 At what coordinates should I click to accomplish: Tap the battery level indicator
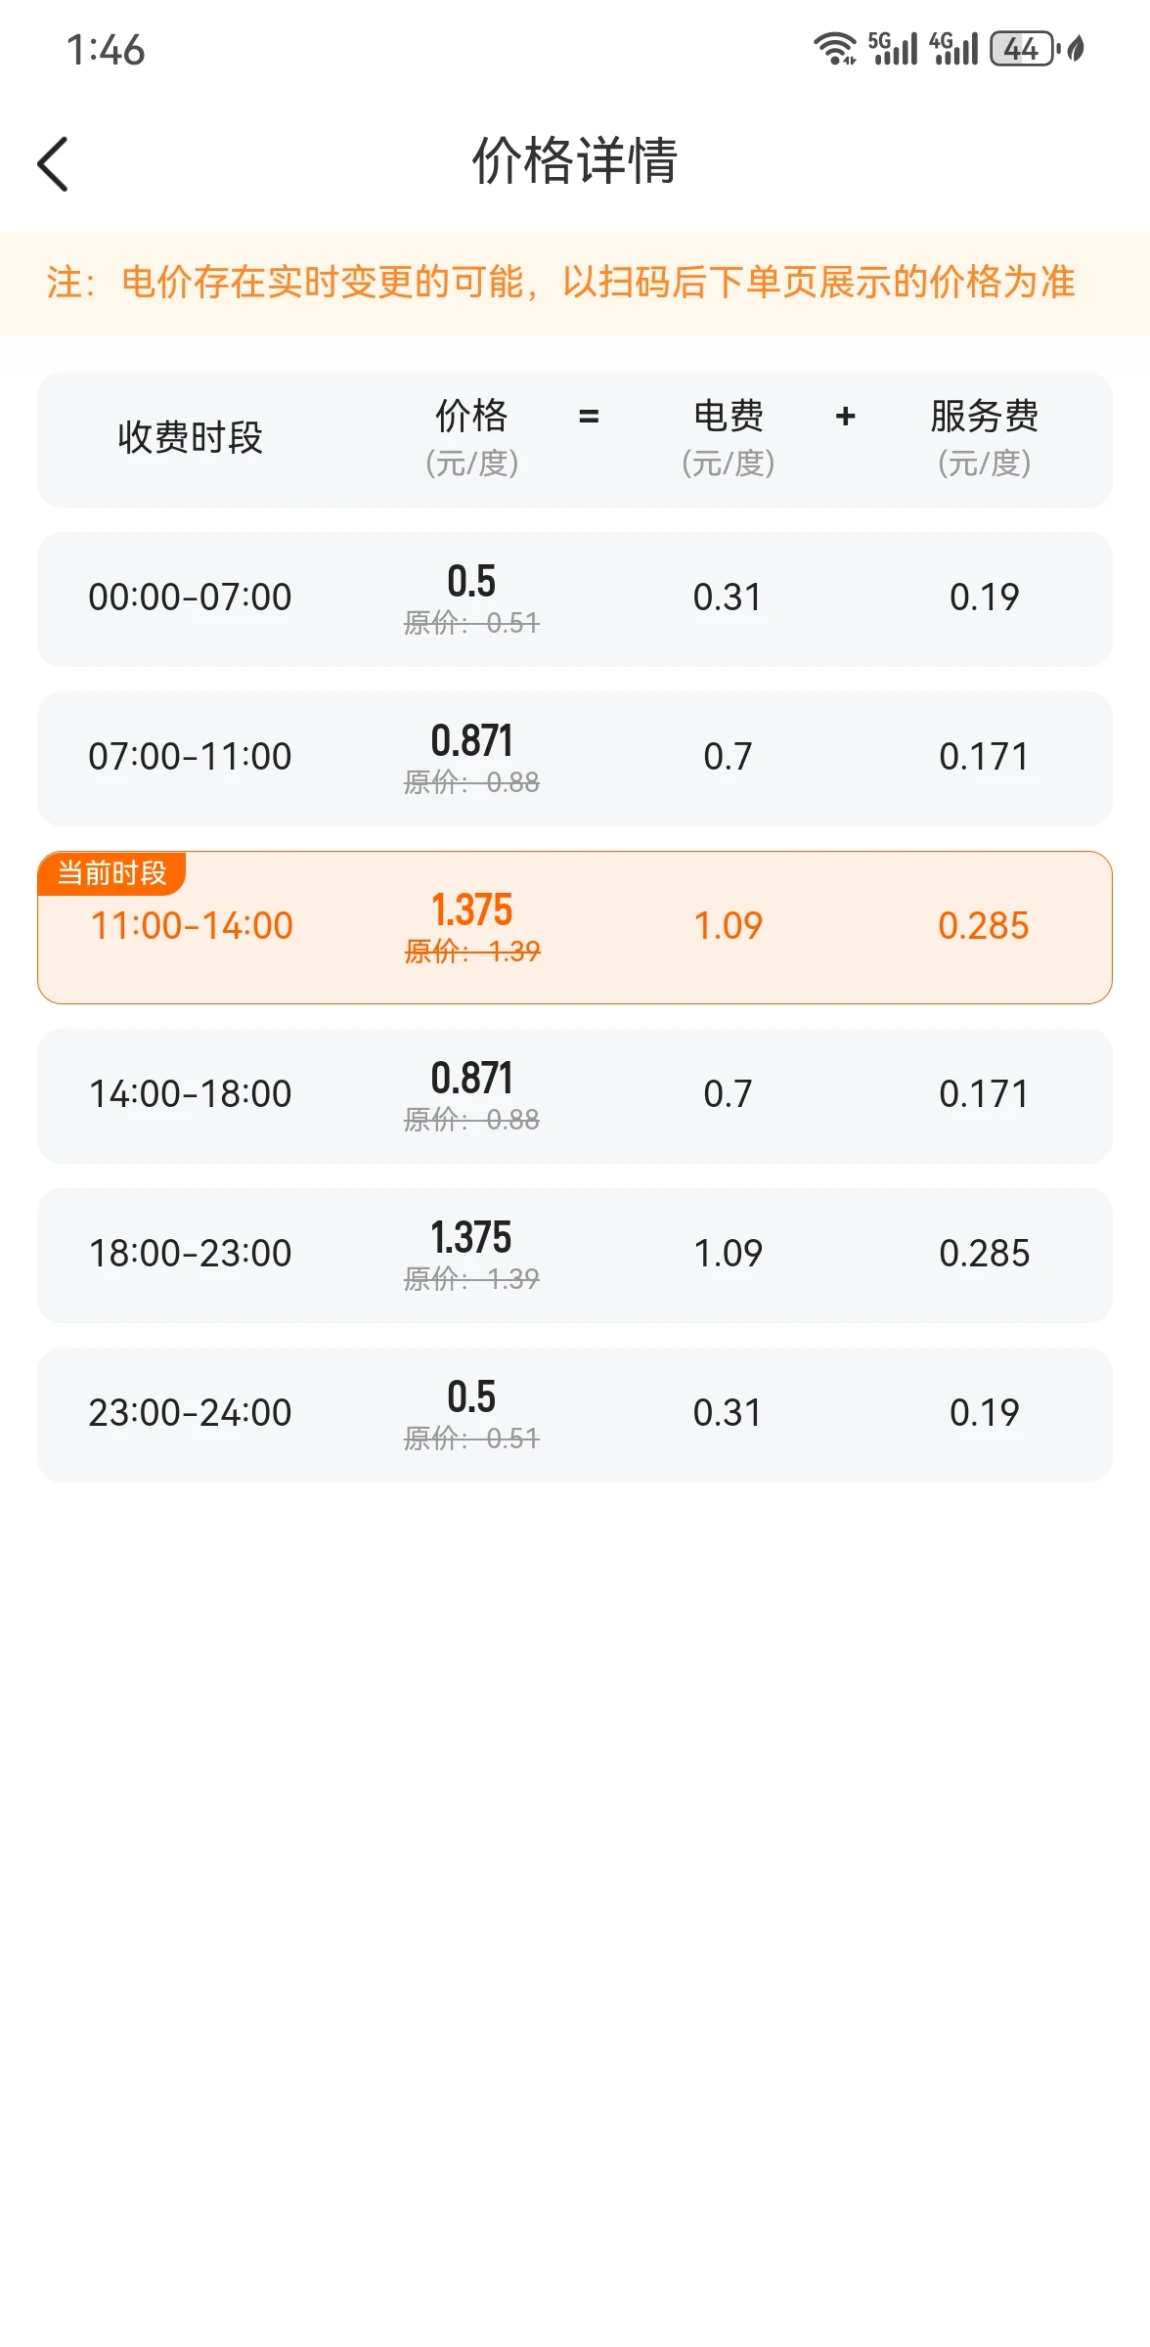click(x=1024, y=48)
